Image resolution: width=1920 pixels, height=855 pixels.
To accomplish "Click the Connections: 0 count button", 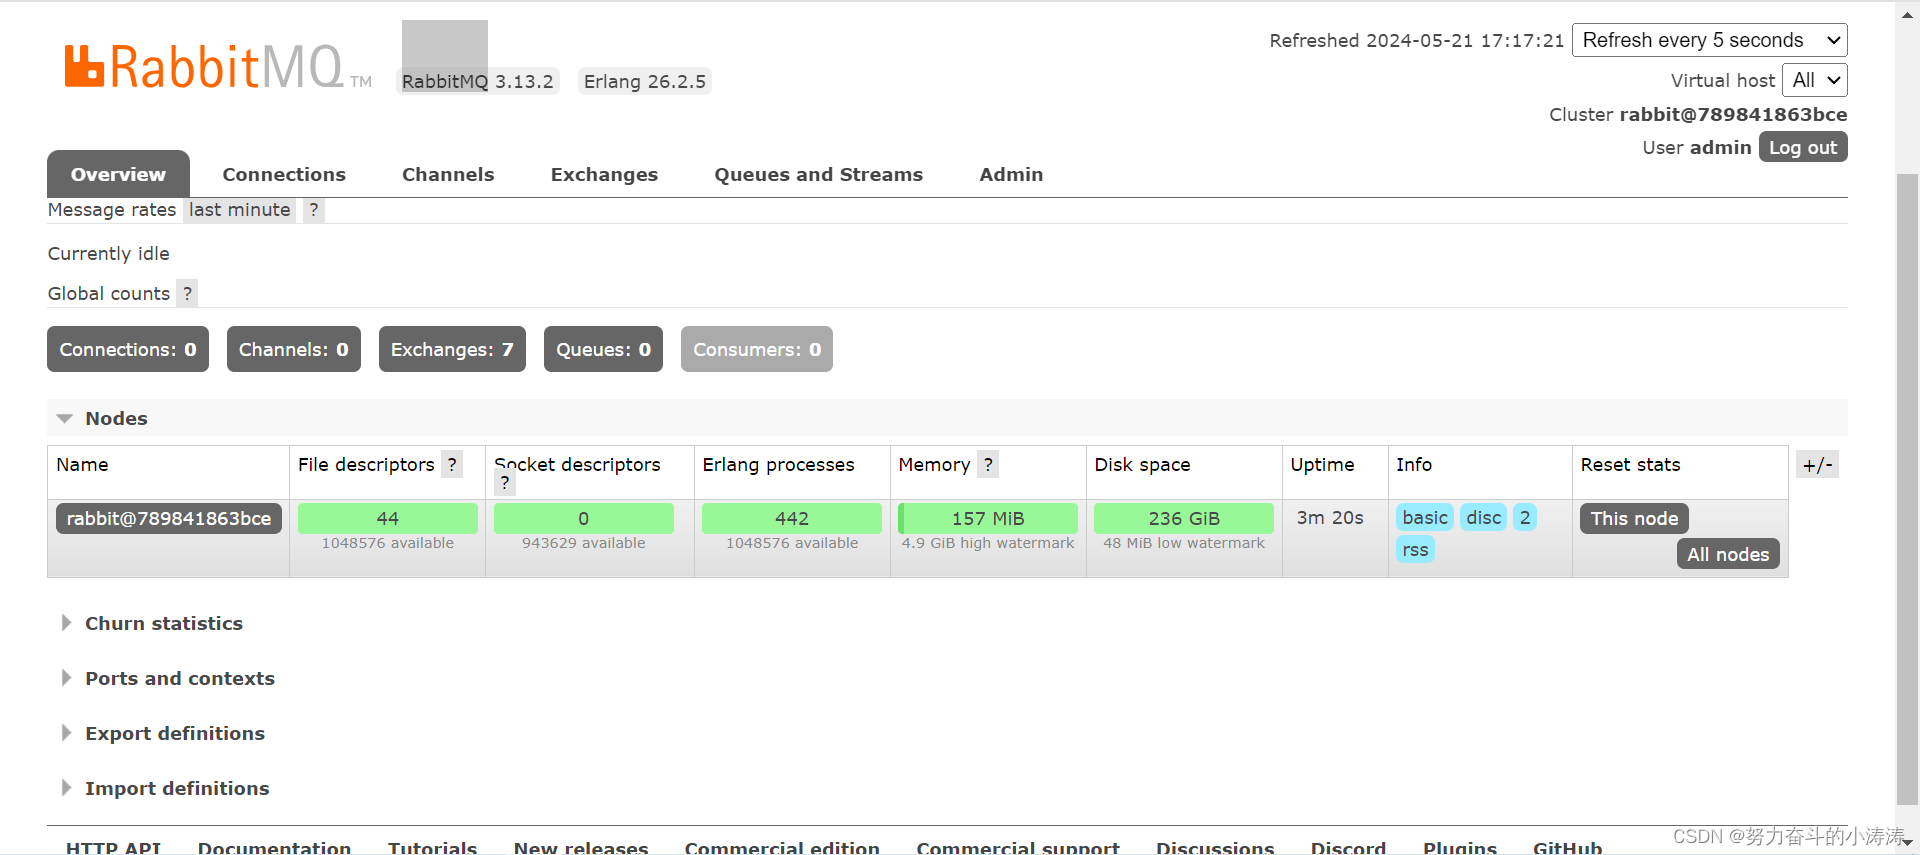I will tap(128, 349).
